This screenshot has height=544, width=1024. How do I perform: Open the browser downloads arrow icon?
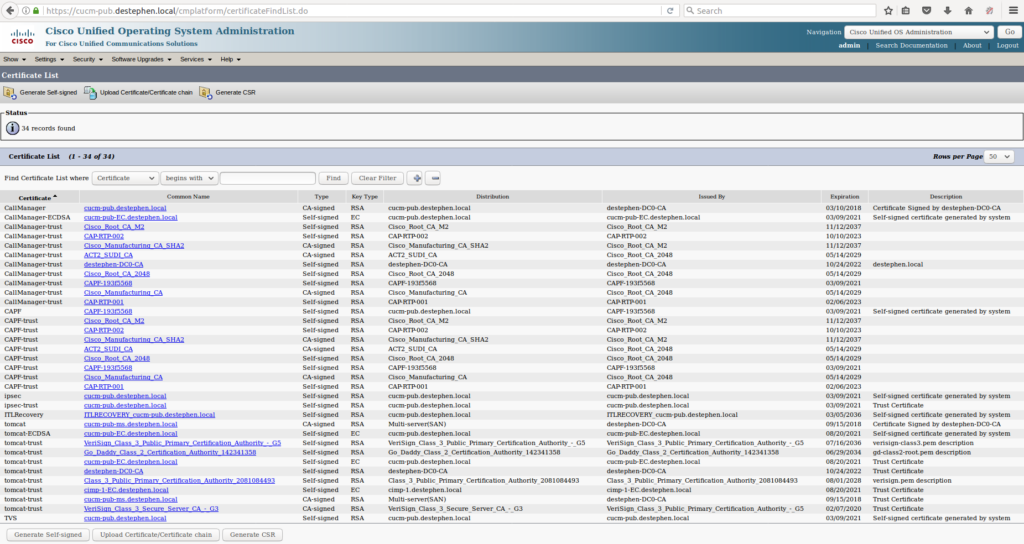[947, 10]
